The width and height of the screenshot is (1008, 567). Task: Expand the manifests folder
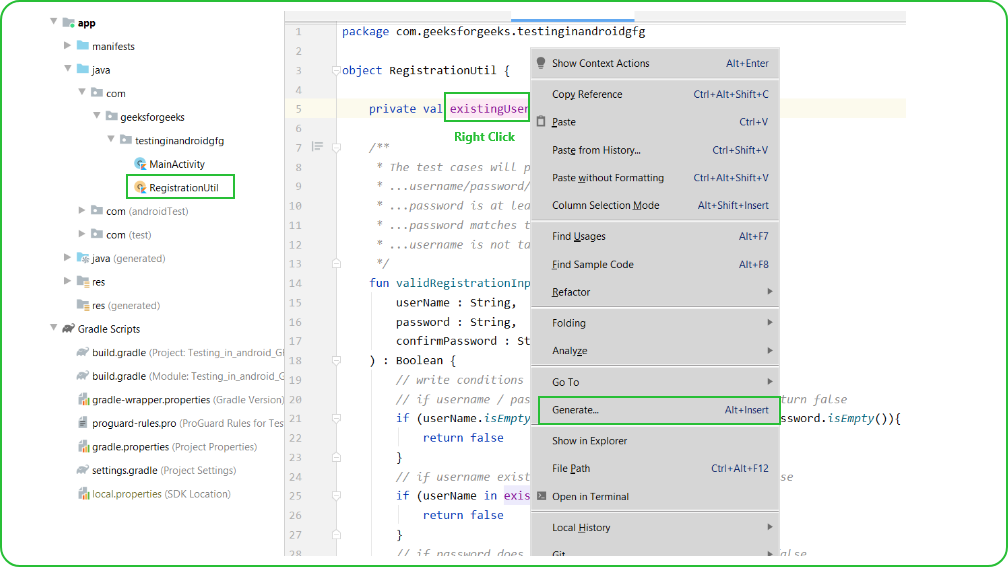point(68,46)
